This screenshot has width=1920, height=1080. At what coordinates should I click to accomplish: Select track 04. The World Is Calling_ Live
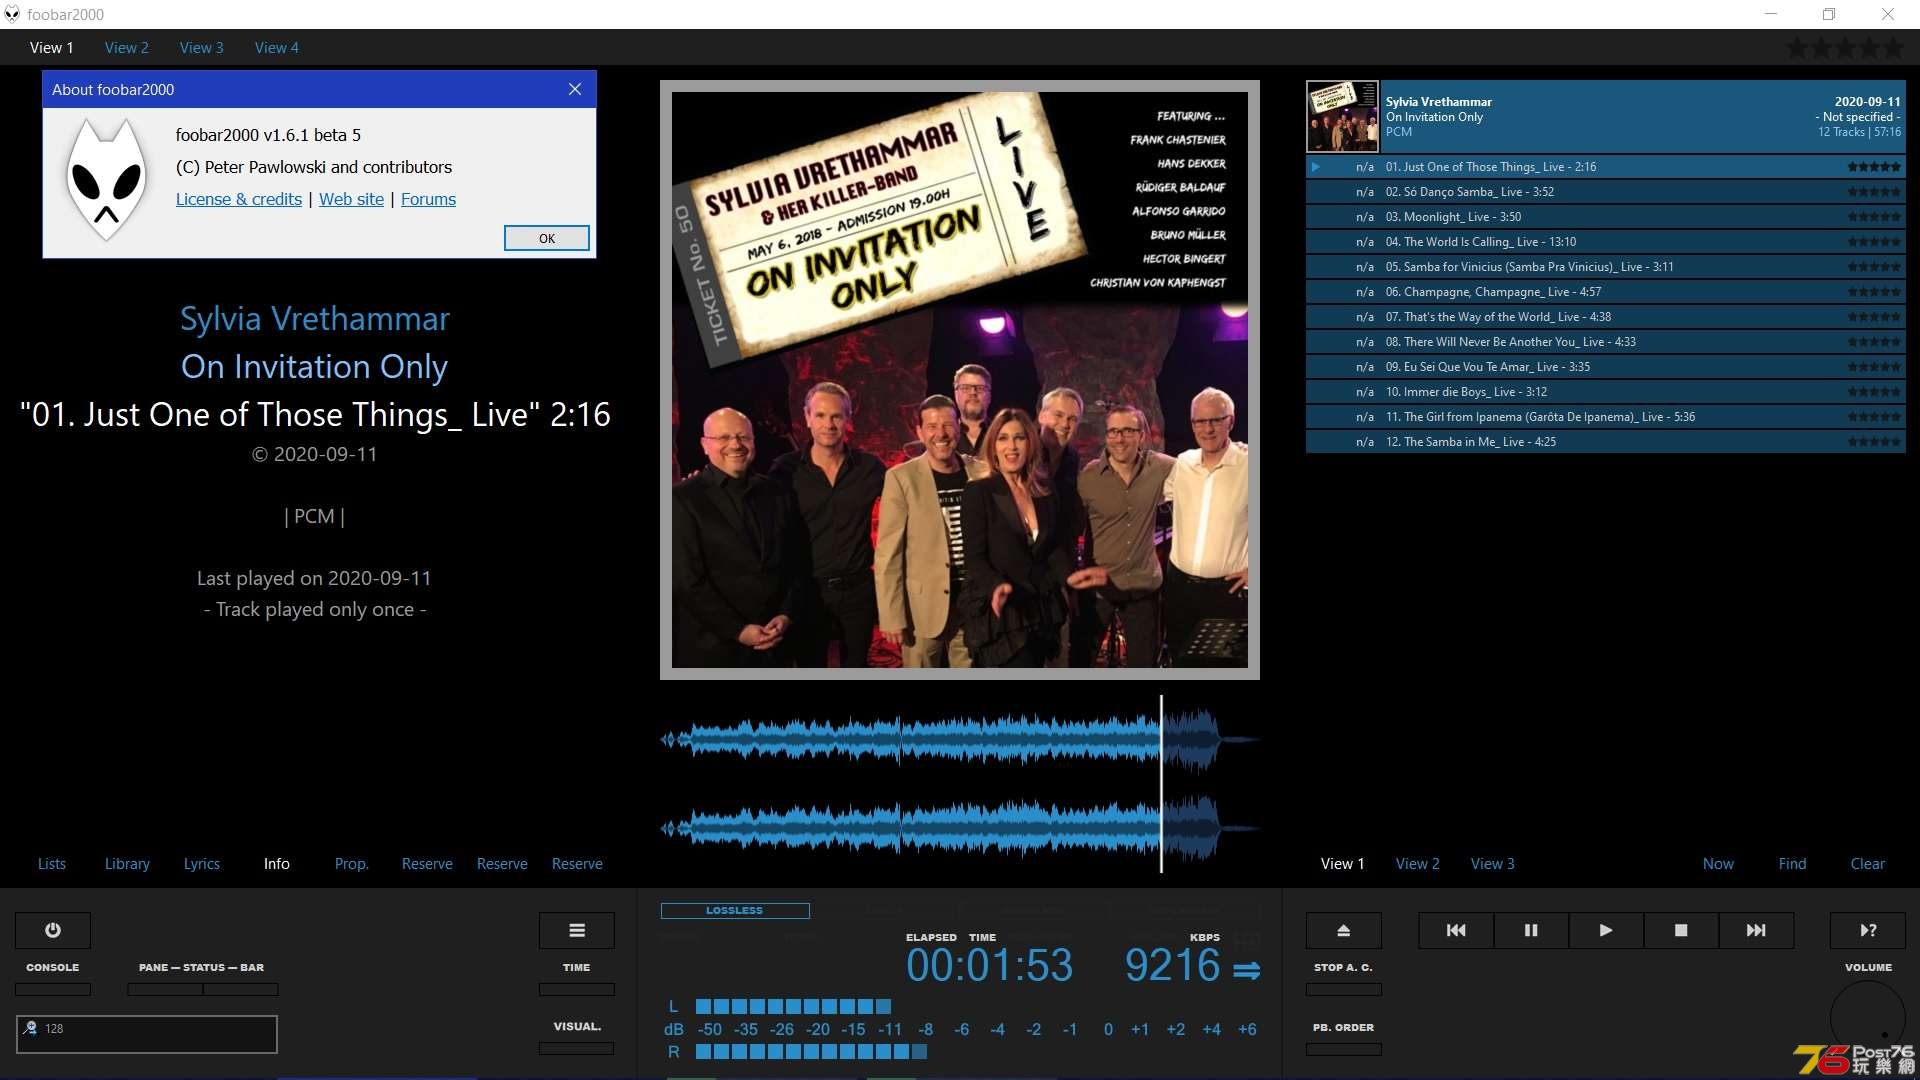pyautogui.click(x=1605, y=242)
